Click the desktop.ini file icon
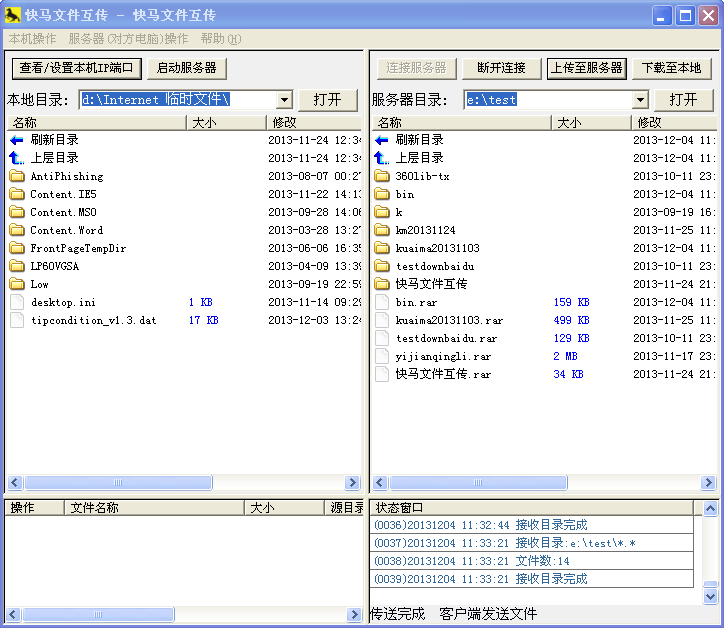 pos(16,302)
